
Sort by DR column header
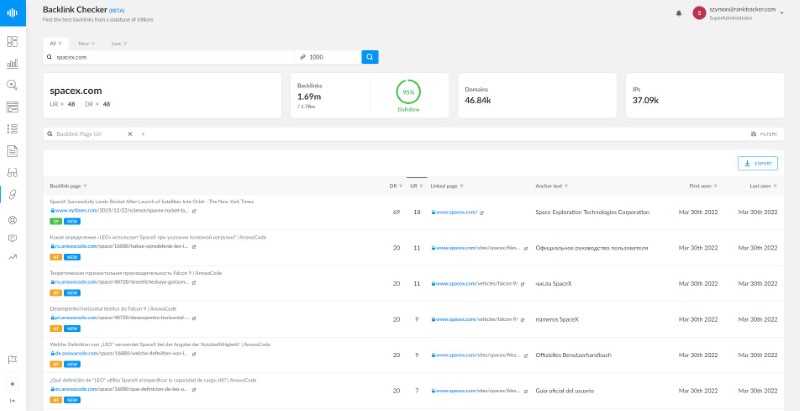tap(395, 186)
